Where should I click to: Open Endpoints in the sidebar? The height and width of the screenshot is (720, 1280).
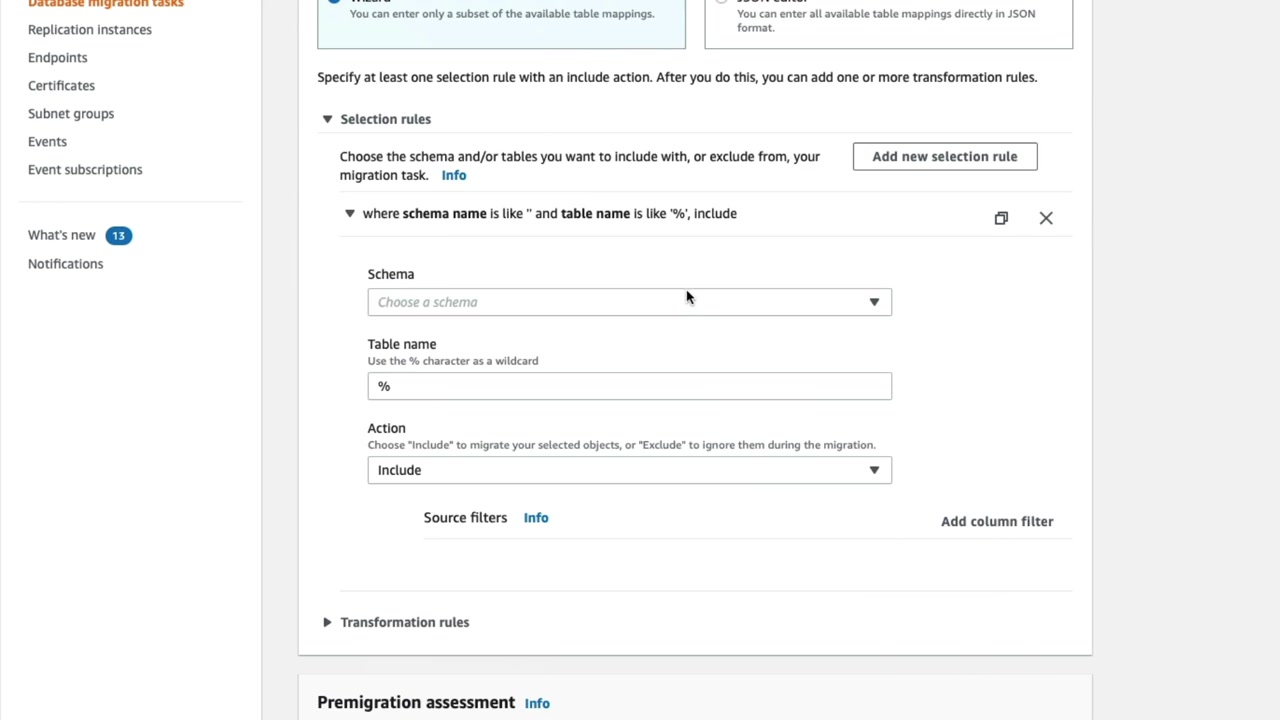pyautogui.click(x=58, y=58)
